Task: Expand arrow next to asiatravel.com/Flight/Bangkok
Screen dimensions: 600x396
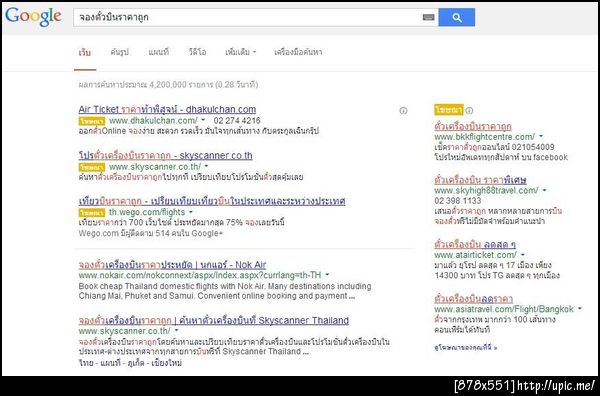Action: click(x=580, y=308)
